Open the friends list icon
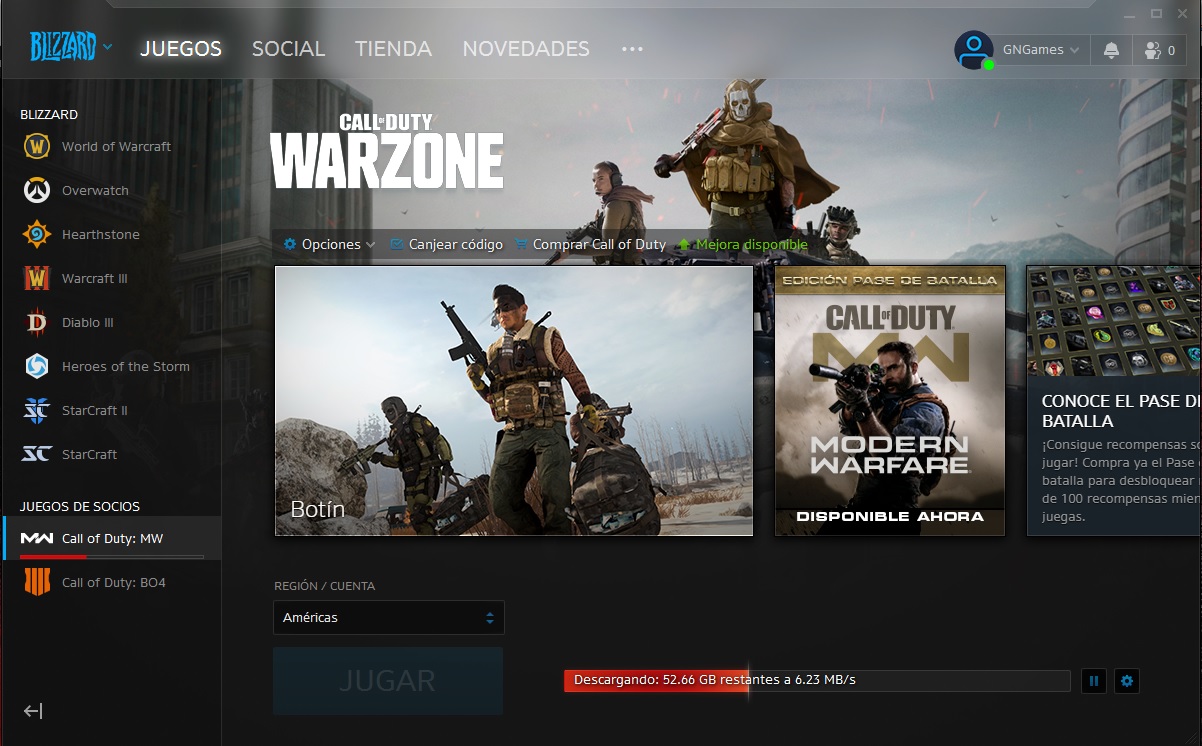The width and height of the screenshot is (1202, 746). point(1160,50)
